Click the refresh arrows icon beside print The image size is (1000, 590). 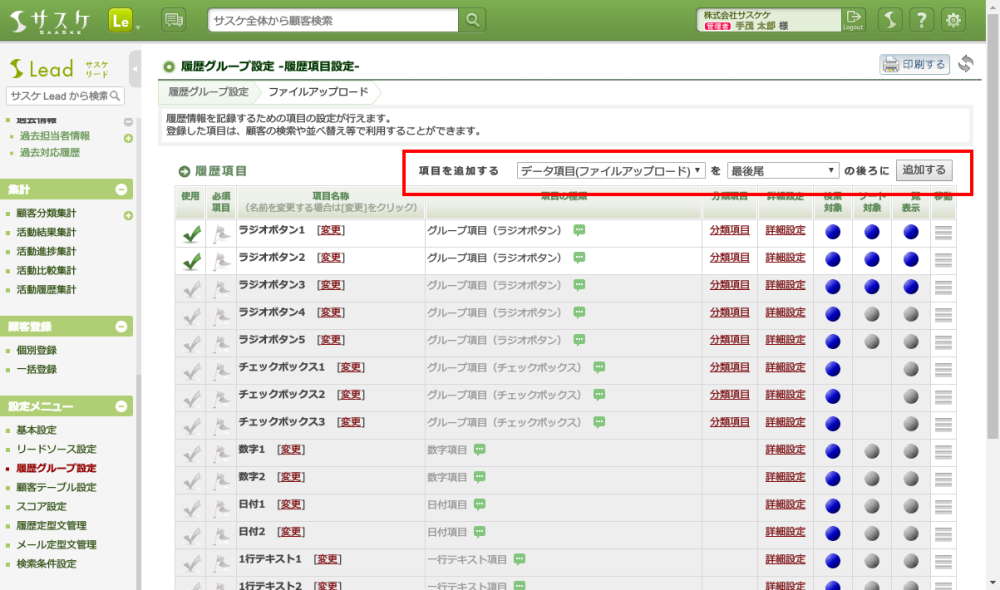965,65
